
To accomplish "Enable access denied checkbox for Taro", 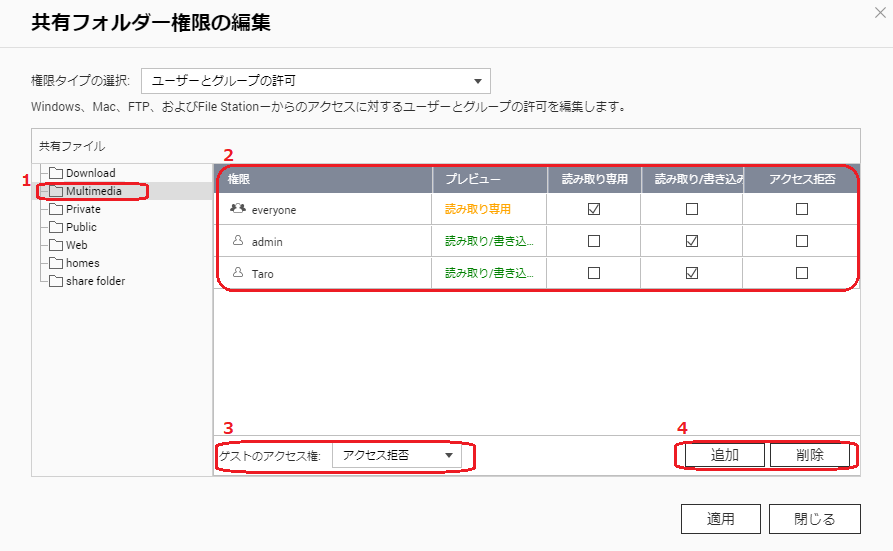I will coord(802,273).
